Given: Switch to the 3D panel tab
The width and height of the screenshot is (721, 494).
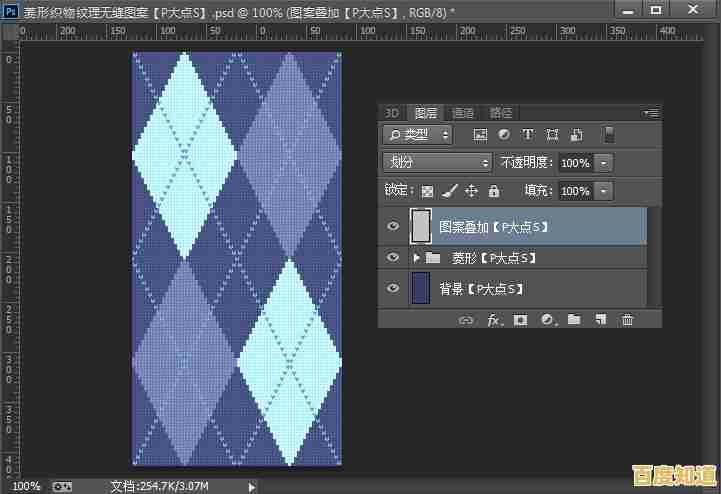Looking at the screenshot, I should 392,113.
